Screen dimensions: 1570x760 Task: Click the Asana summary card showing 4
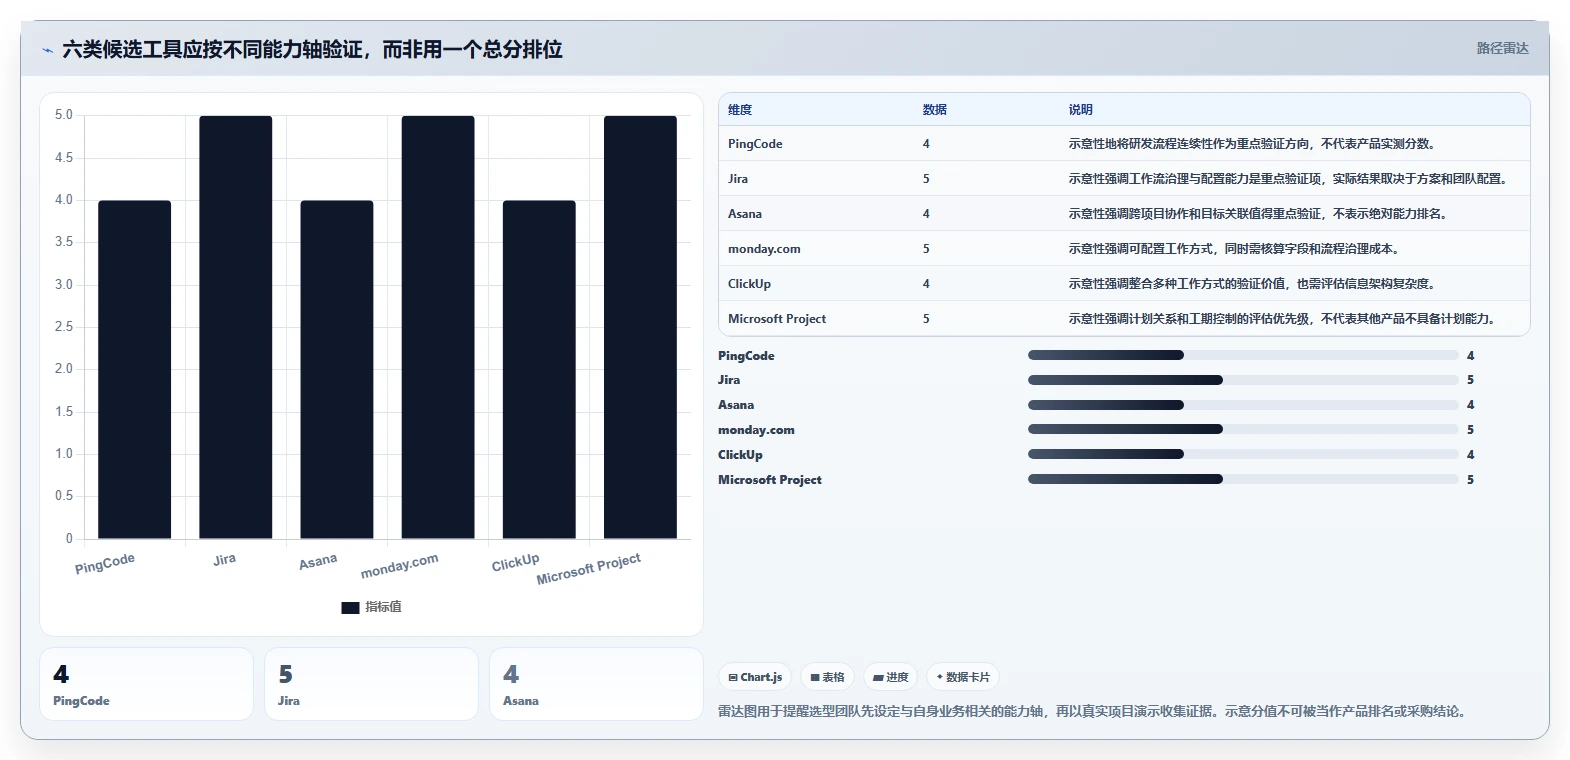pyautogui.click(x=596, y=684)
